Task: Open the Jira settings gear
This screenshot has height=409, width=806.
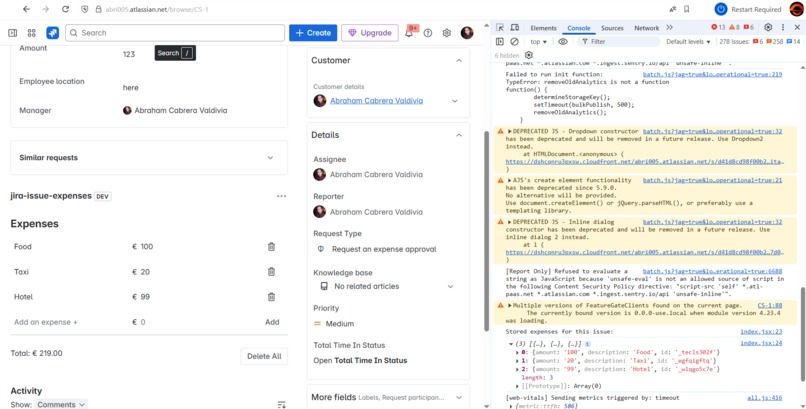Action: [x=447, y=33]
